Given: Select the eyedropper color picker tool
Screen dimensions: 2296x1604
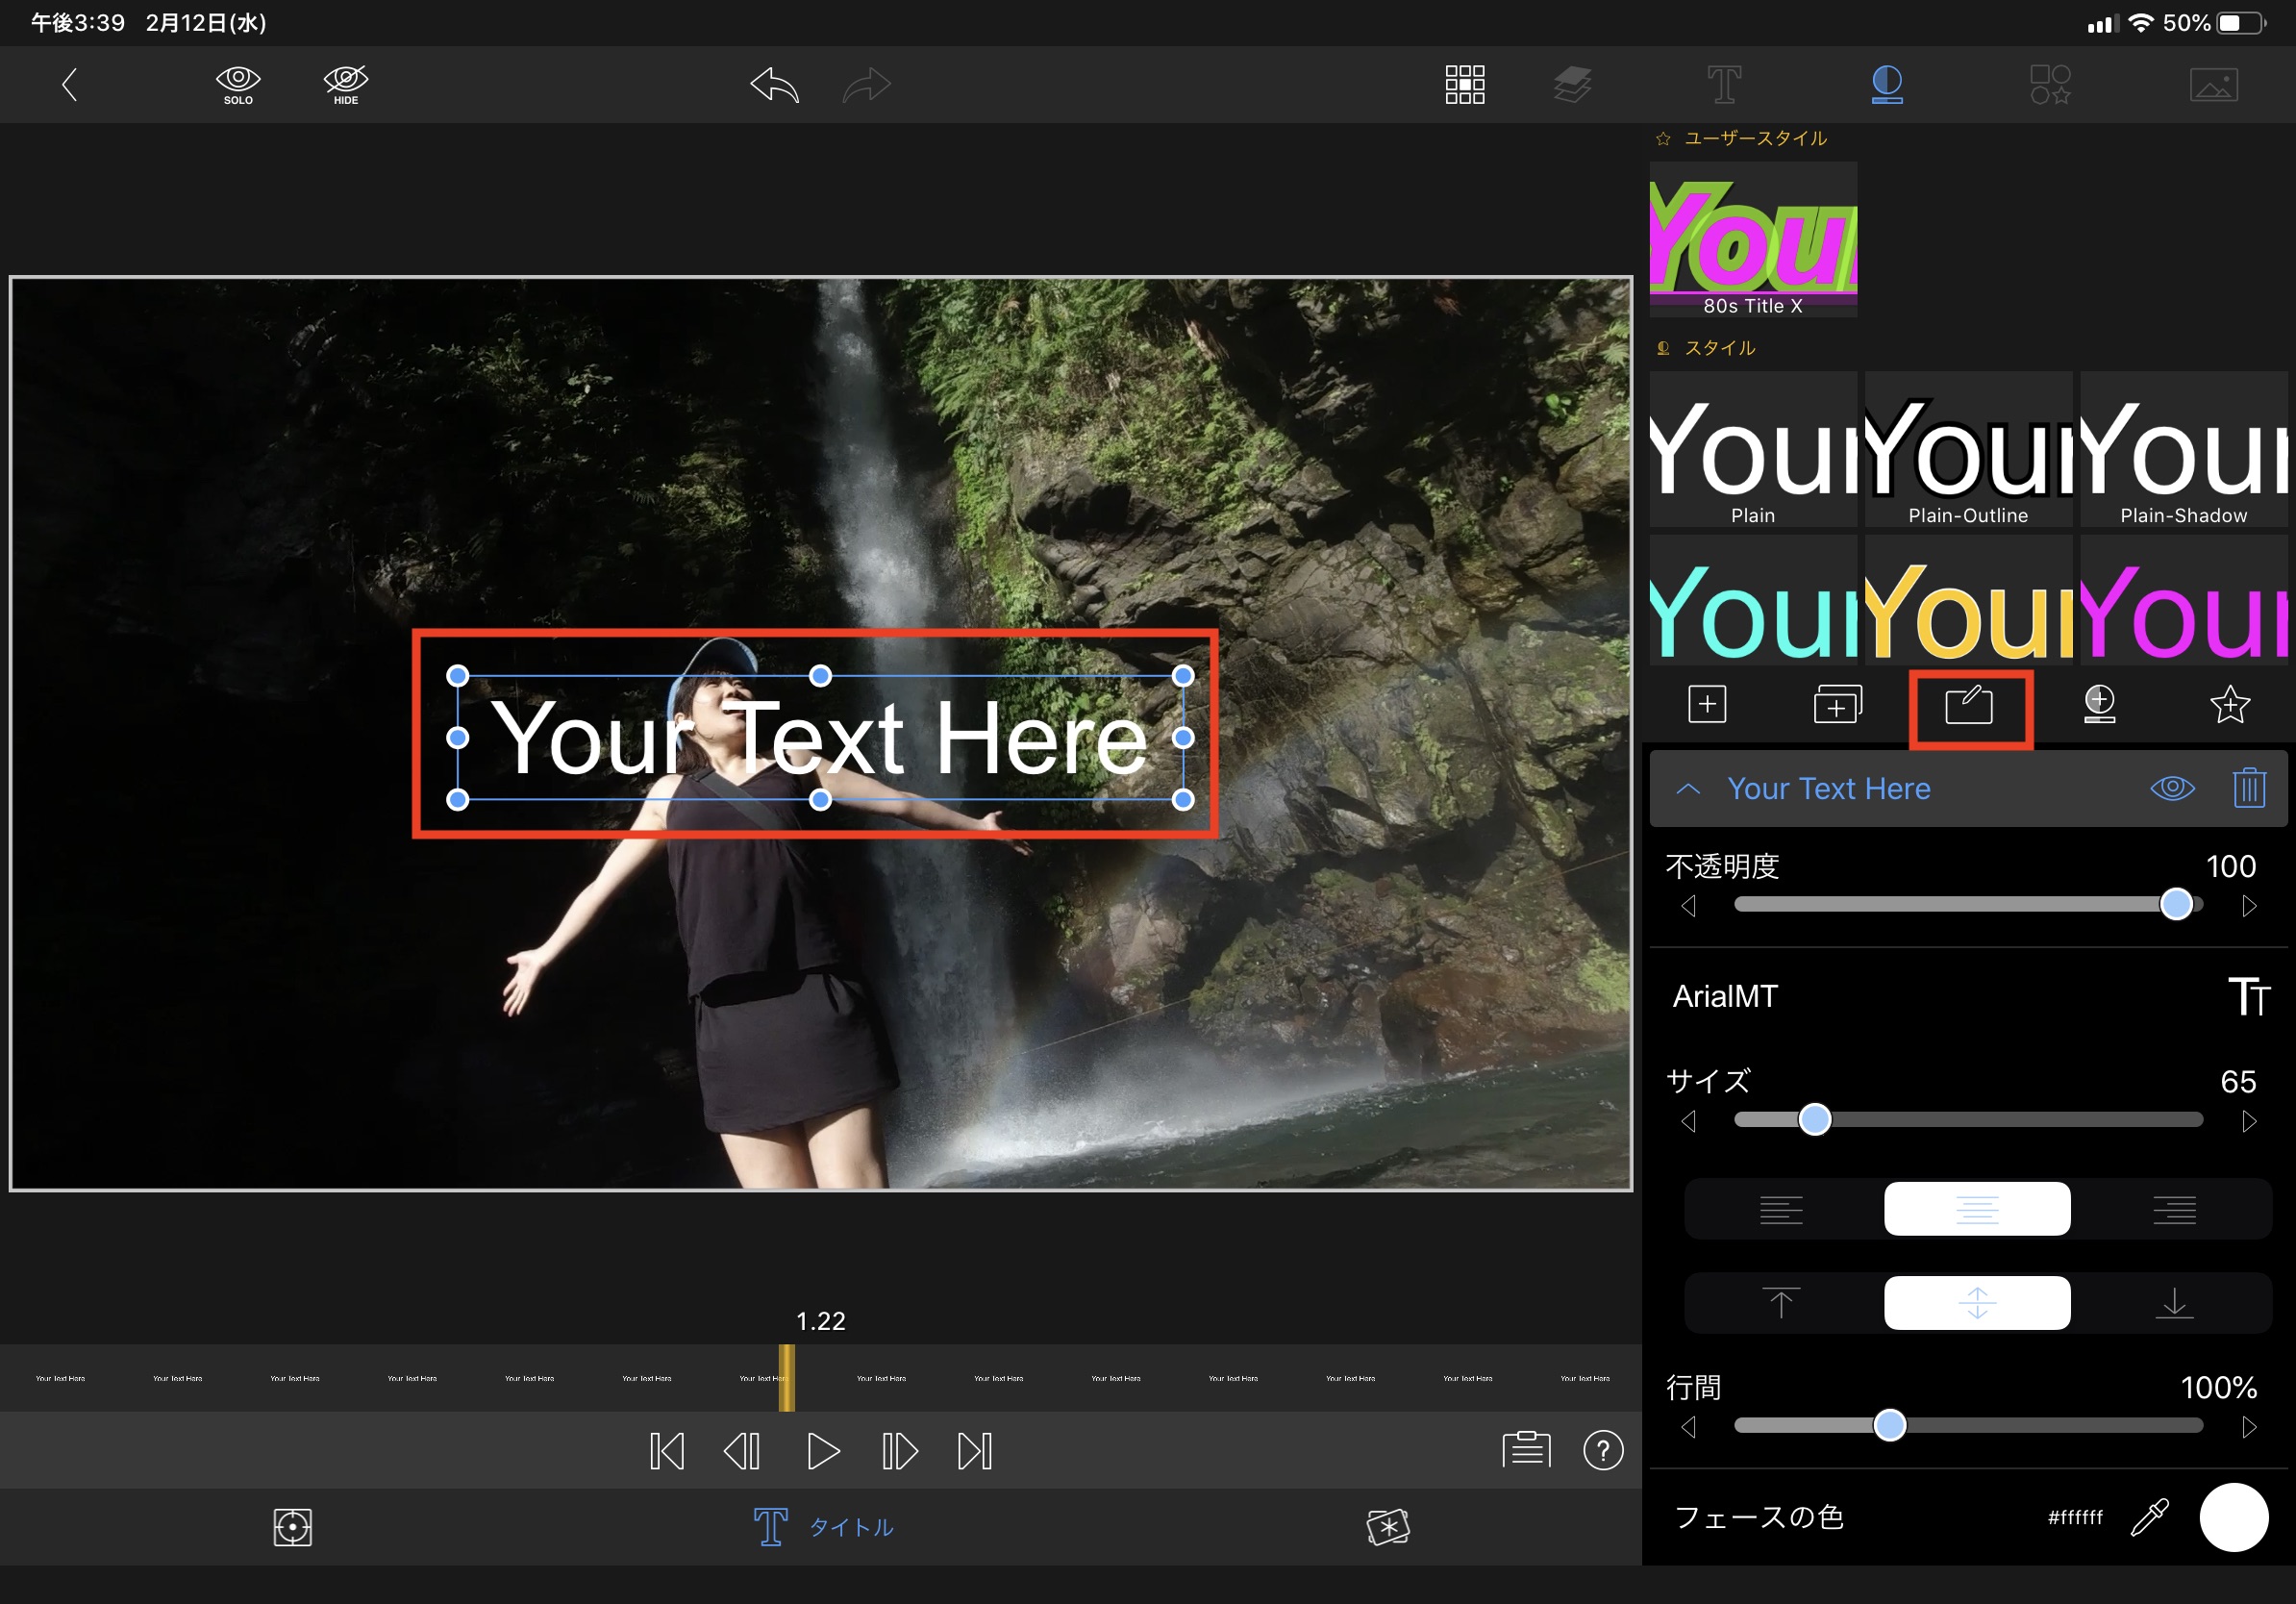Looking at the screenshot, I should [2149, 1517].
